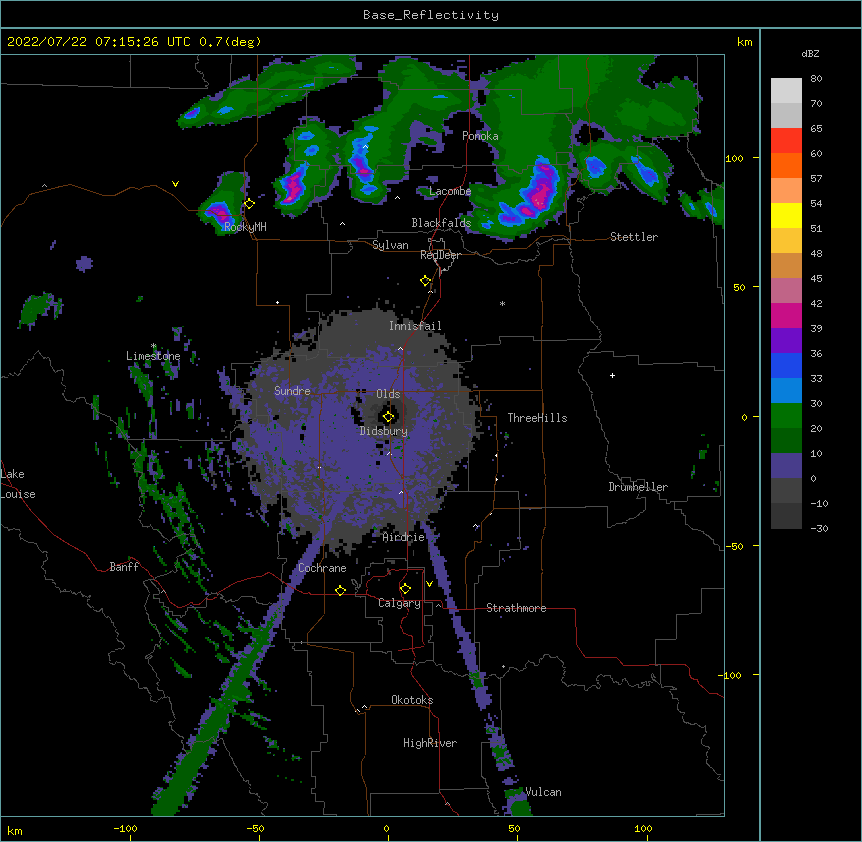Viewport: 862px width, 842px height.
Task: Click the Banff label
Action: (x=124, y=567)
